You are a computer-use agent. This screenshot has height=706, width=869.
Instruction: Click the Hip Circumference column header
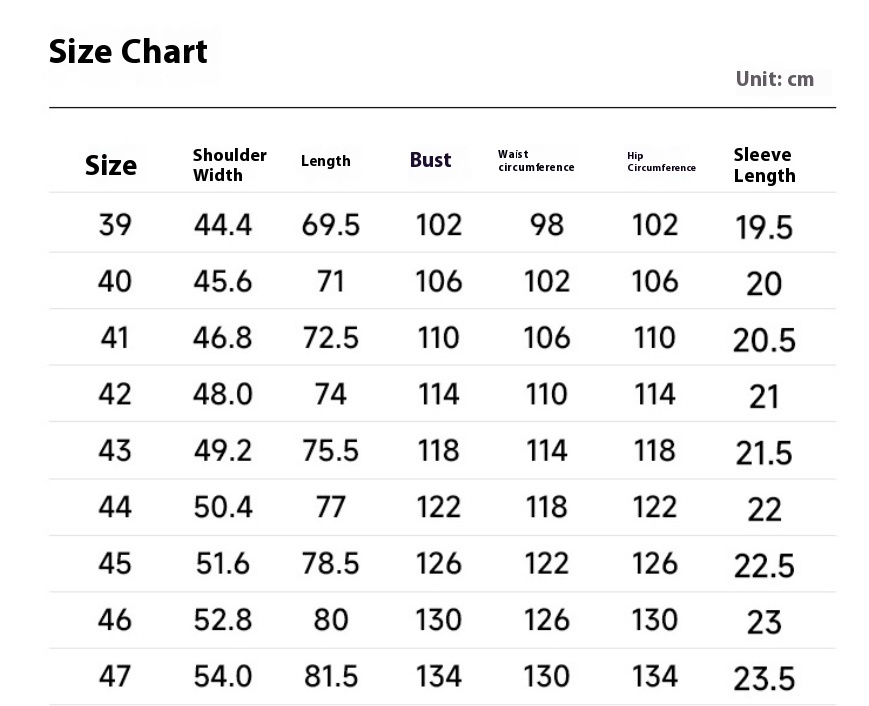tap(661, 162)
